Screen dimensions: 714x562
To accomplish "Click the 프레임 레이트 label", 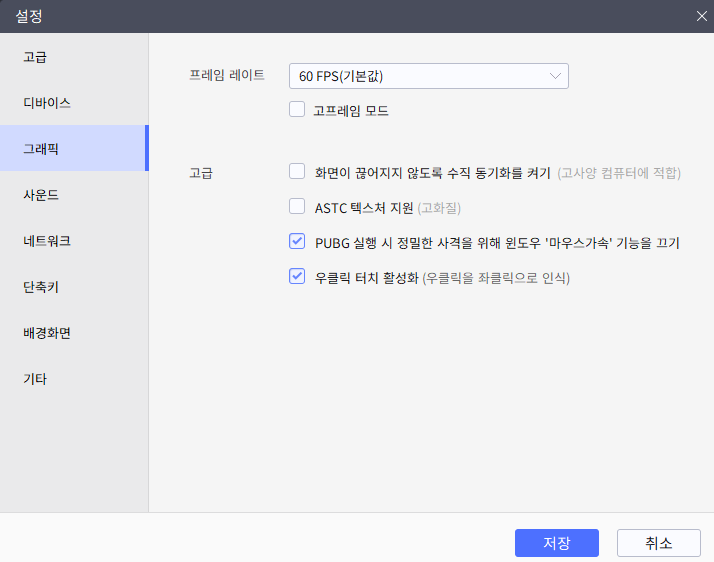I will click(x=227, y=75).
